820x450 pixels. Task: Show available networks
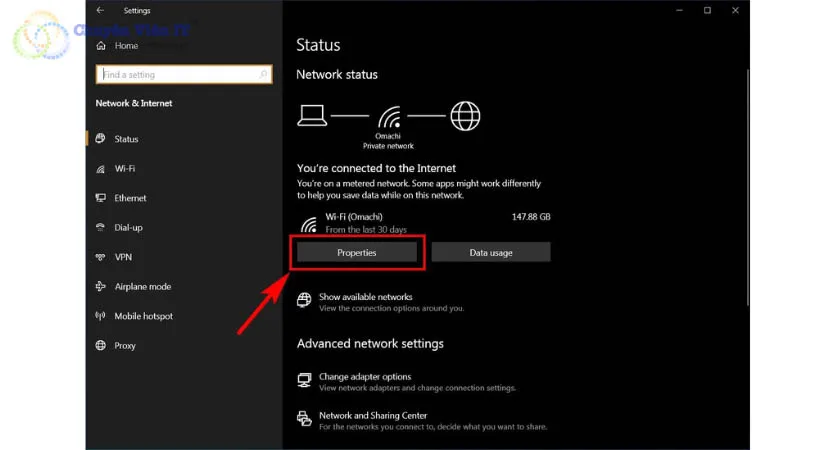(365, 297)
